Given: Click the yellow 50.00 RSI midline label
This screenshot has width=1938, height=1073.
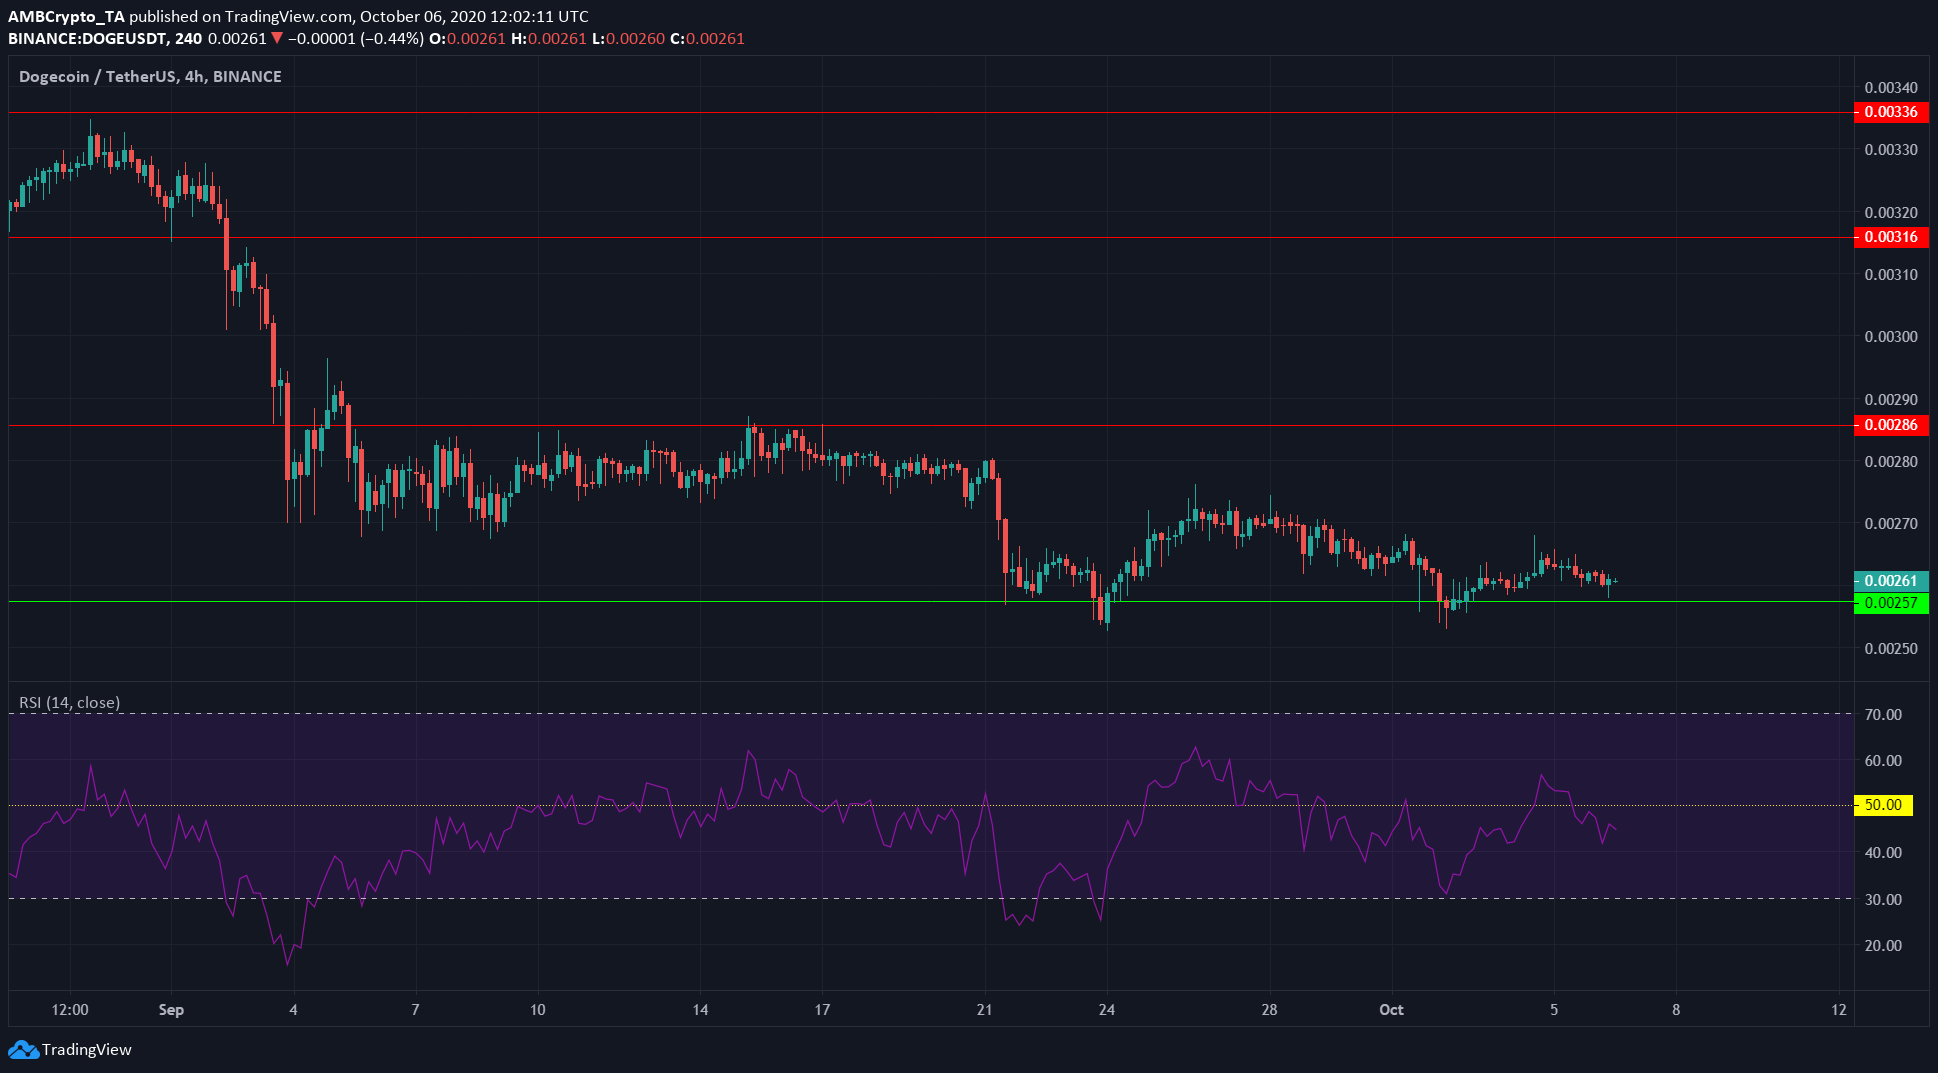Looking at the screenshot, I should point(1883,805).
